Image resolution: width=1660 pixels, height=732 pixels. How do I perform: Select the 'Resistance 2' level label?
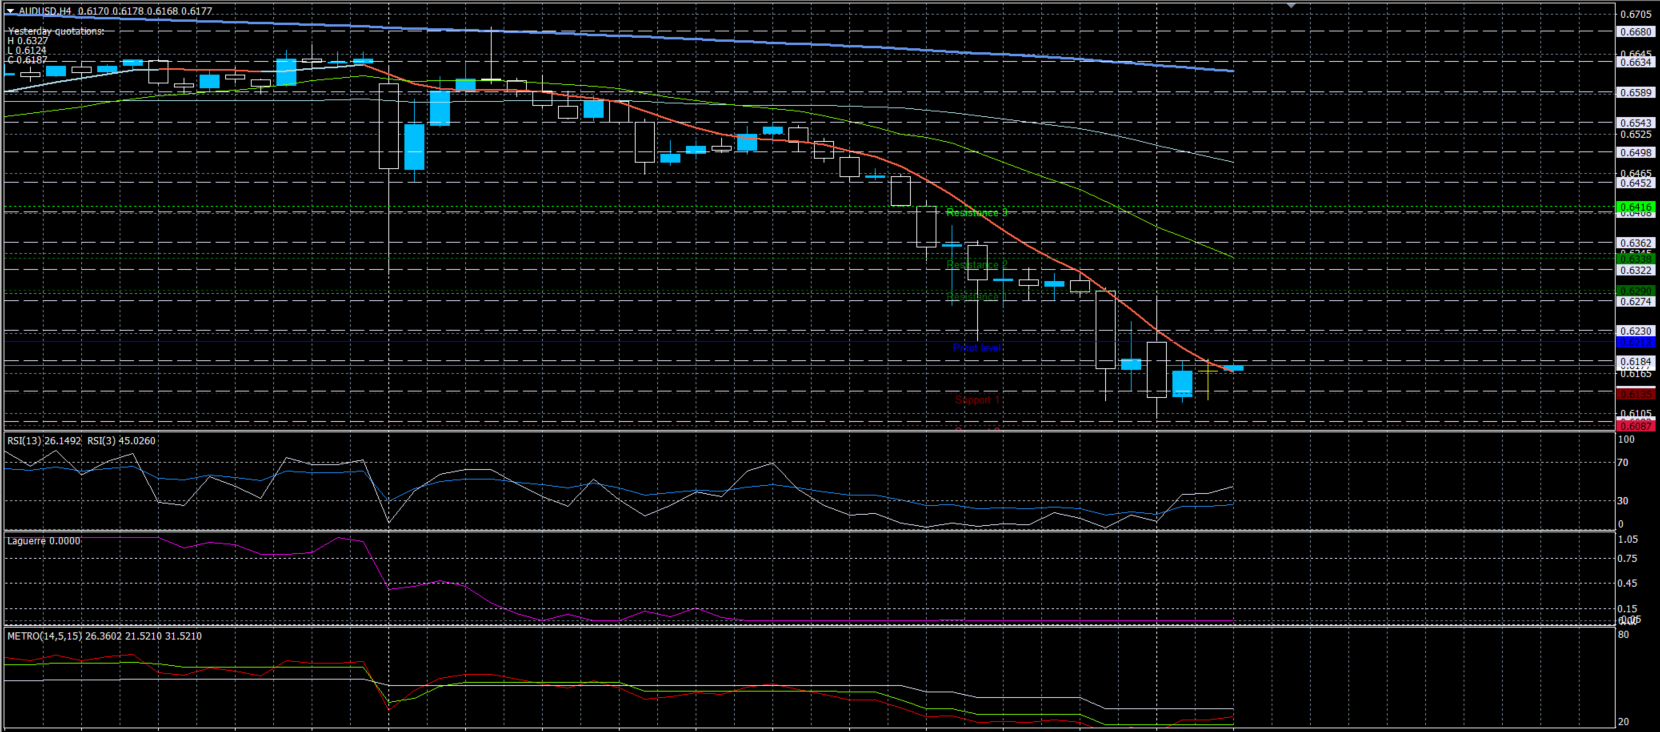coord(976,264)
